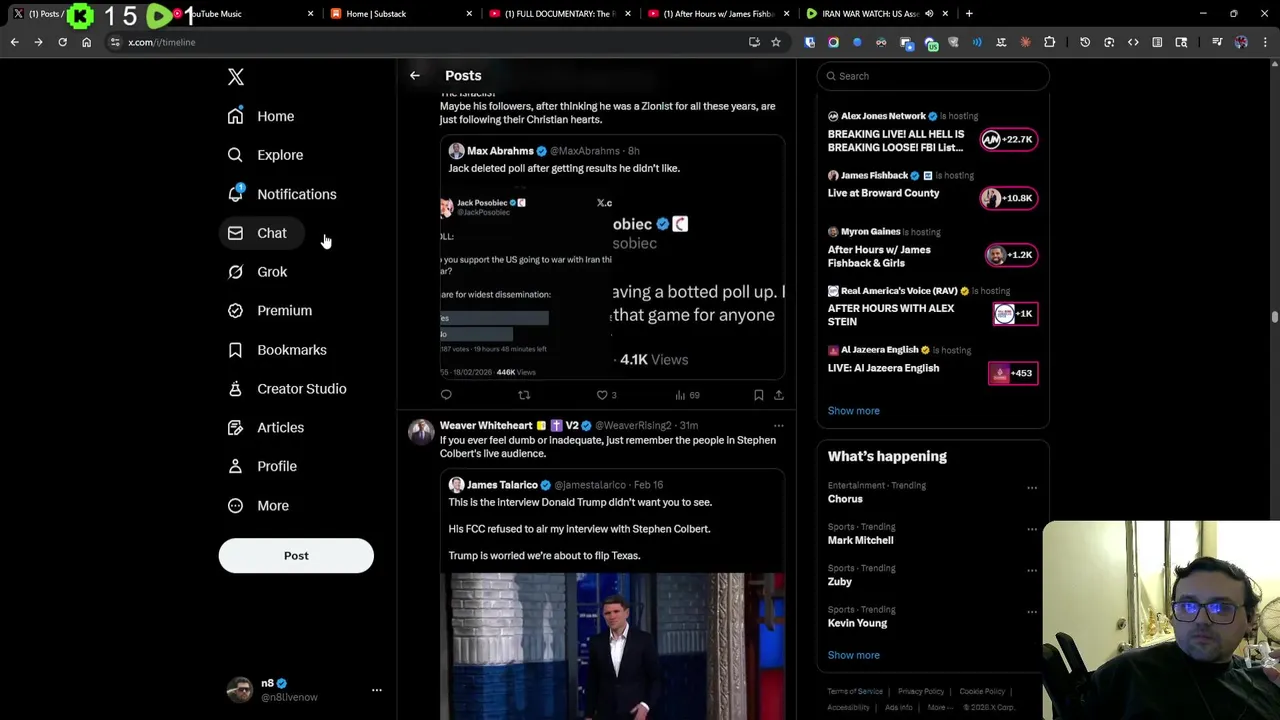Open Weaver Whiteheart's profile avatar
Image resolution: width=1280 pixels, height=720 pixels.
[x=421, y=431]
